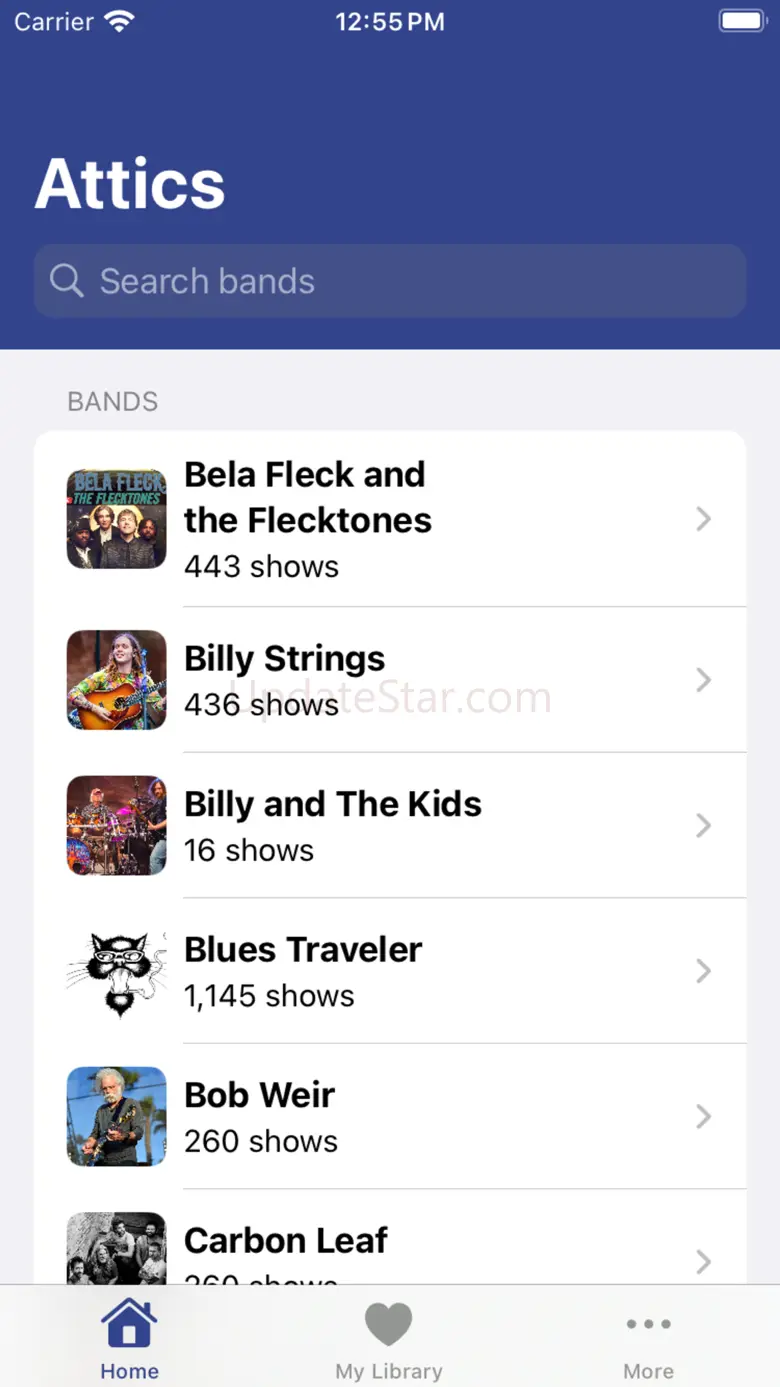Switch to the More tab

[x=648, y=1337]
